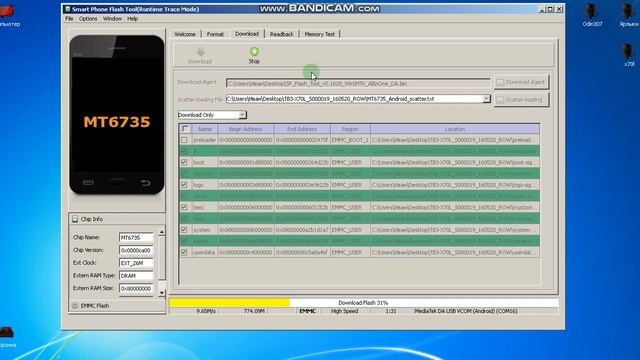This screenshot has width=640, height=360.
Task: Click the Download Agent button
Action: 521,82
